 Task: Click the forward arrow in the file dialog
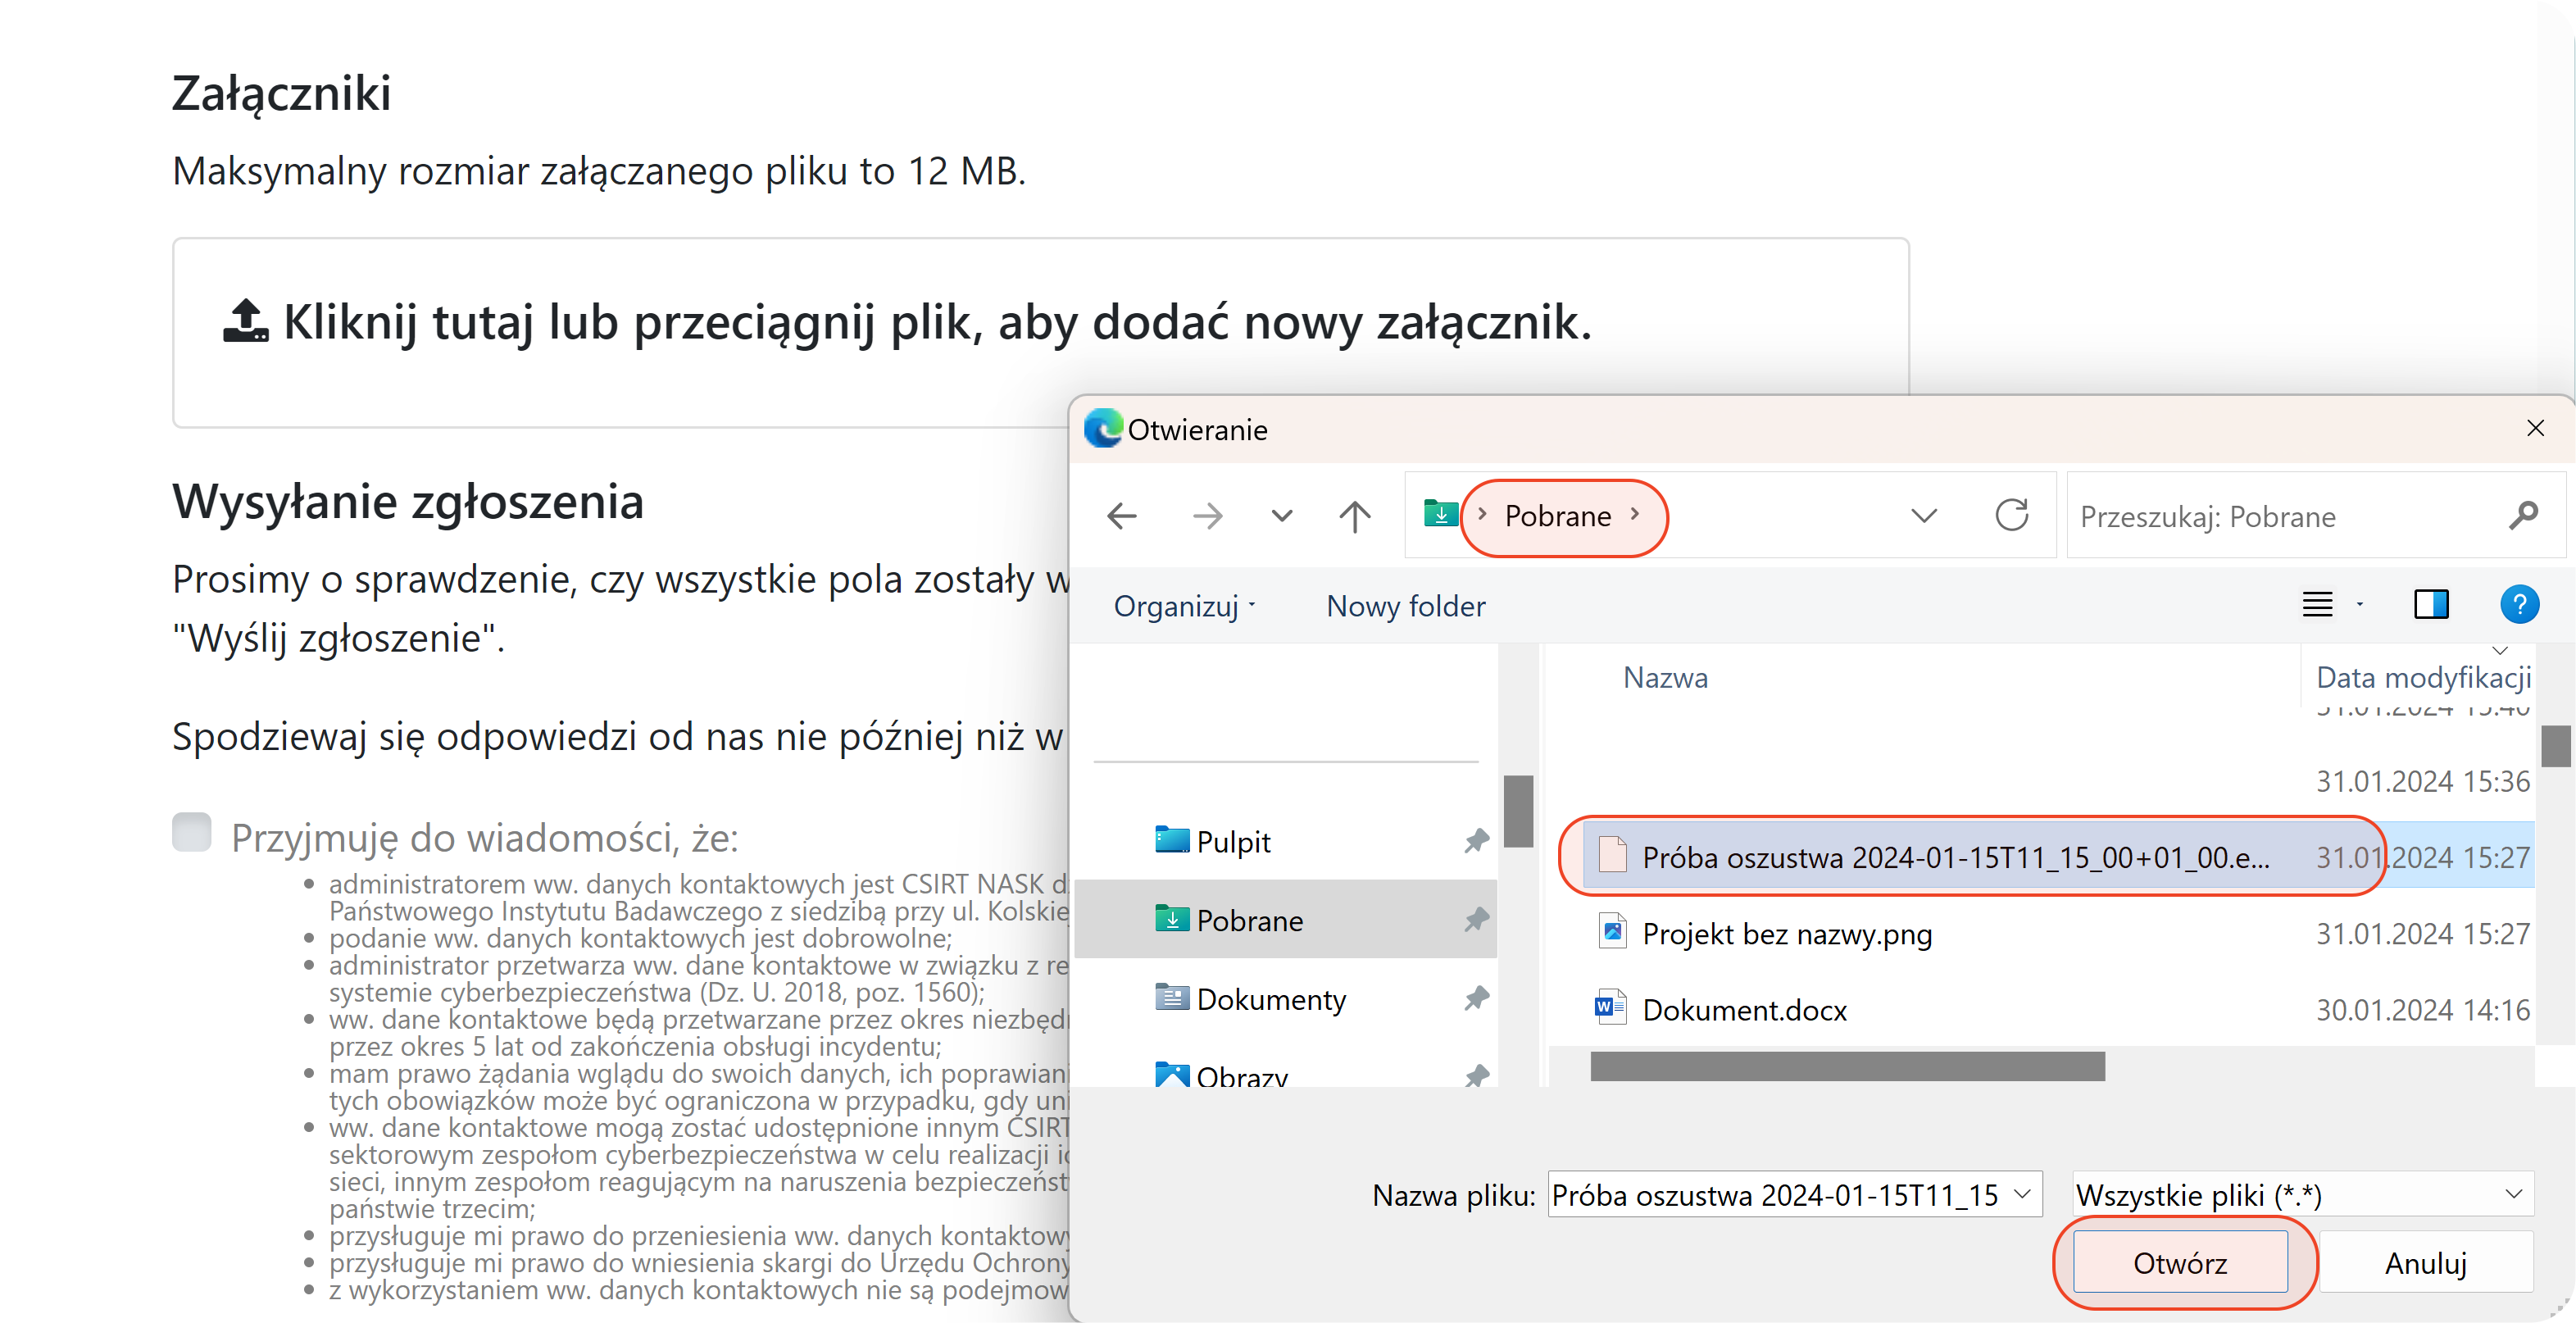click(1207, 516)
